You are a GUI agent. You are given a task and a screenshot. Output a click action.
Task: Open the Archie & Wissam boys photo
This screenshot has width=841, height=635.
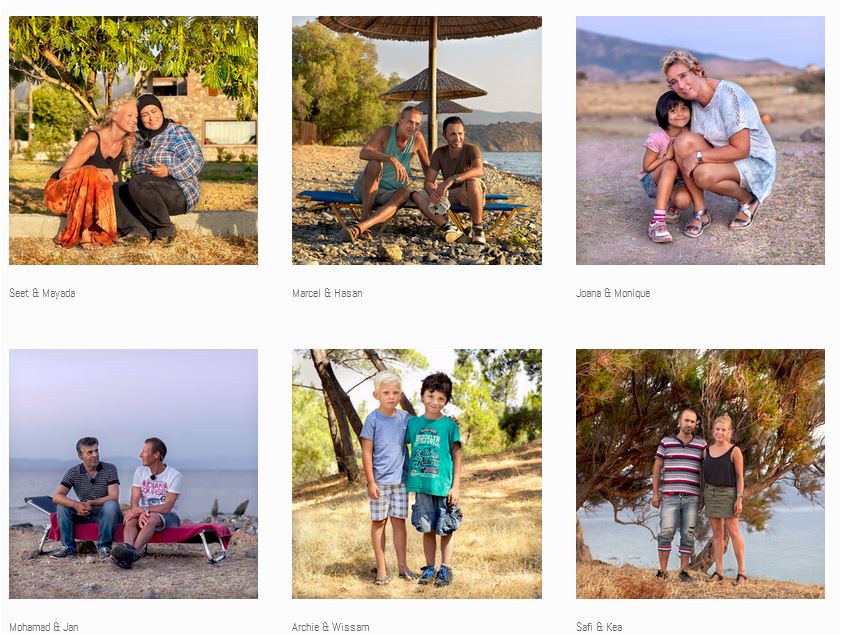(417, 474)
